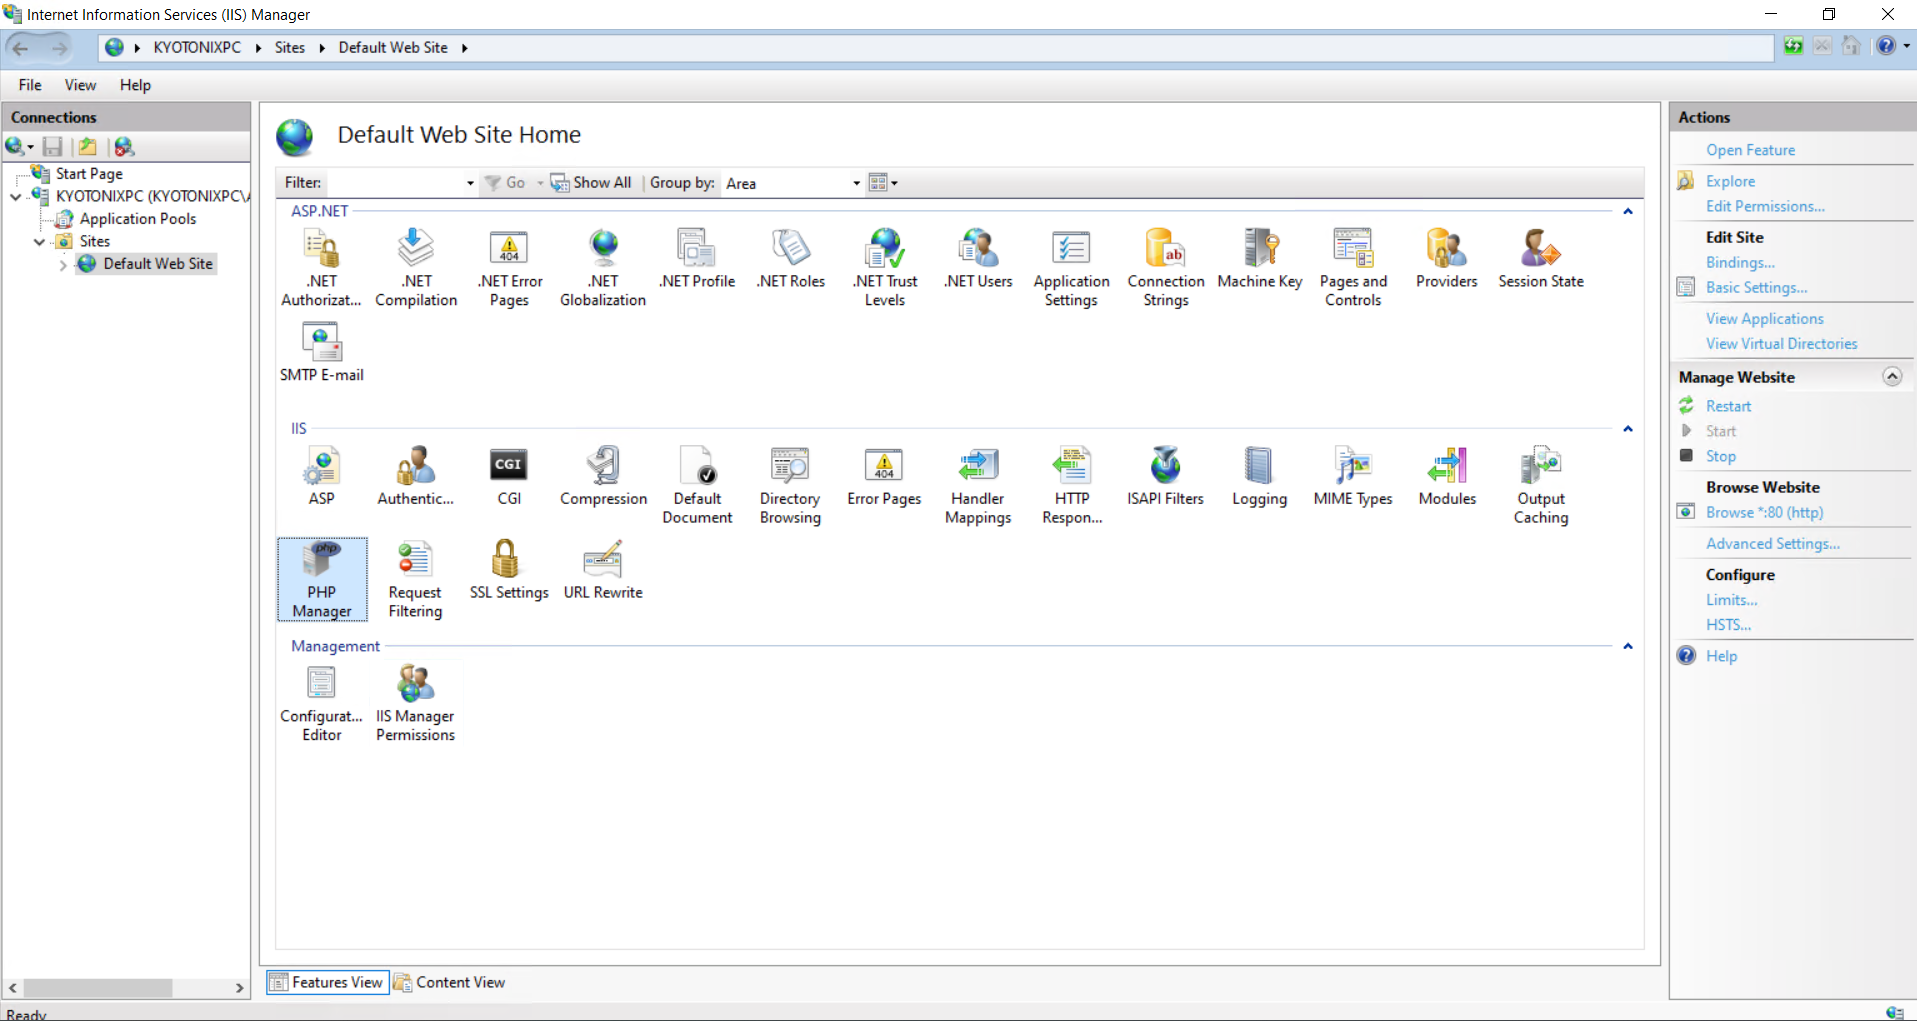Open .NET Trust Levels feature
The width and height of the screenshot is (1917, 1021).
click(x=885, y=267)
